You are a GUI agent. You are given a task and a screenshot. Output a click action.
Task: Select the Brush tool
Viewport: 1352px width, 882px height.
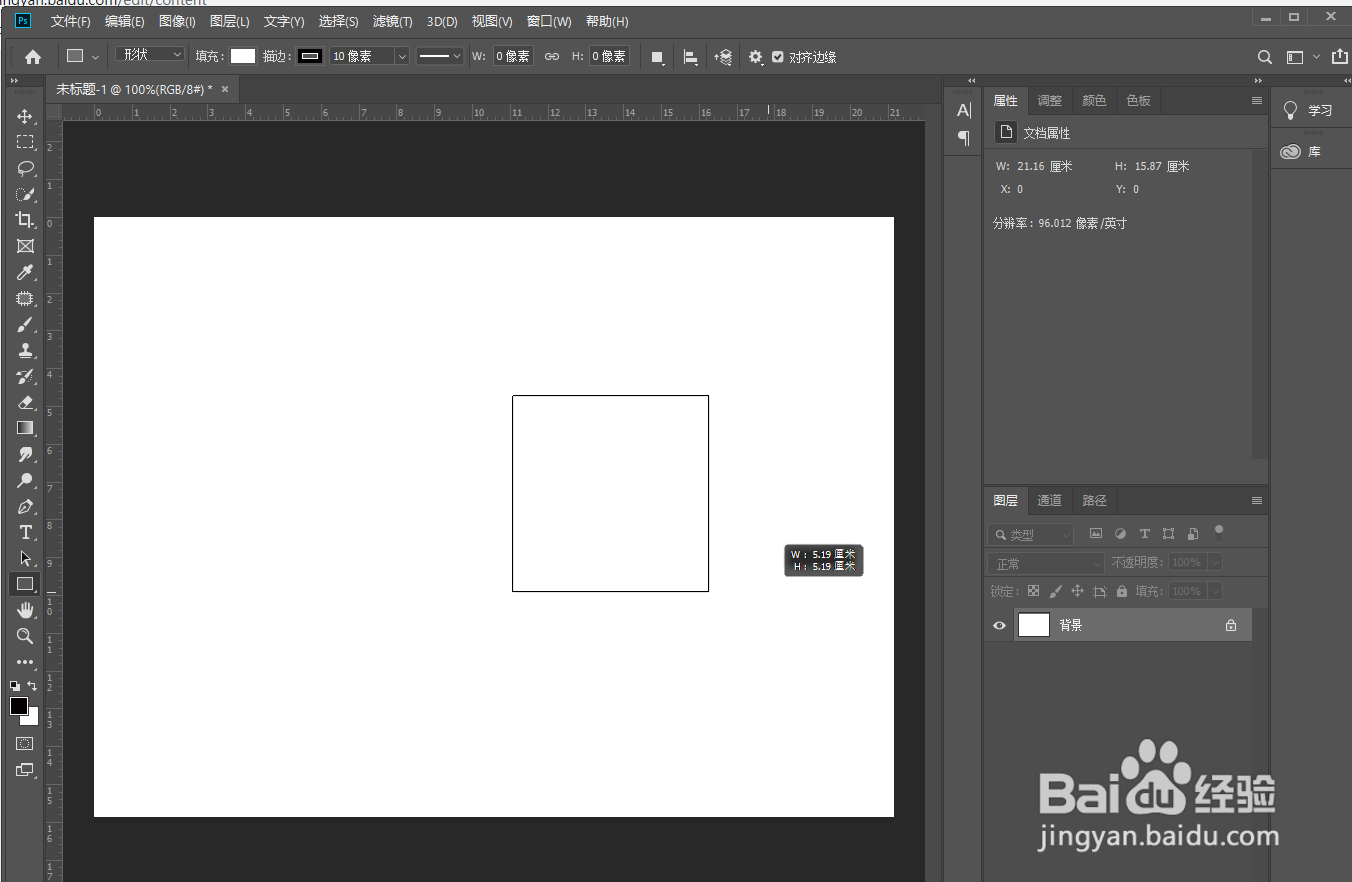pos(25,324)
